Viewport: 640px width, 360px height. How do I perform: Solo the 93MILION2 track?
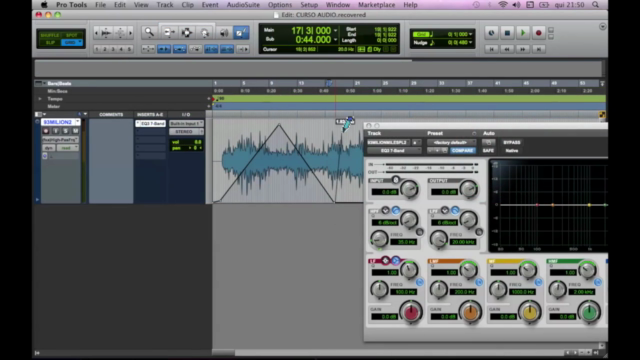65,131
